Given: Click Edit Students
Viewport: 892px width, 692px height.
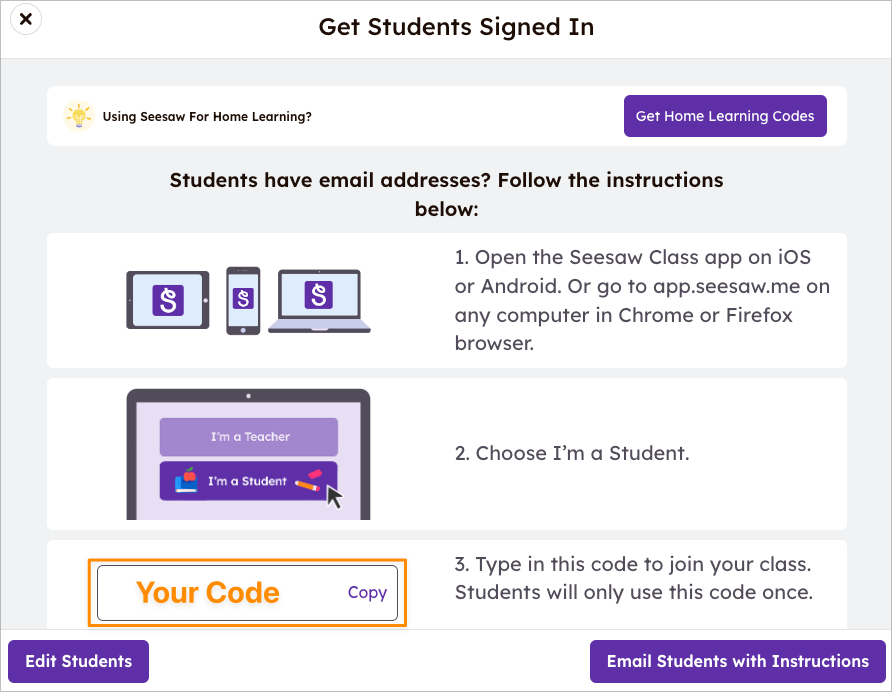Looking at the screenshot, I should click(x=77, y=661).
